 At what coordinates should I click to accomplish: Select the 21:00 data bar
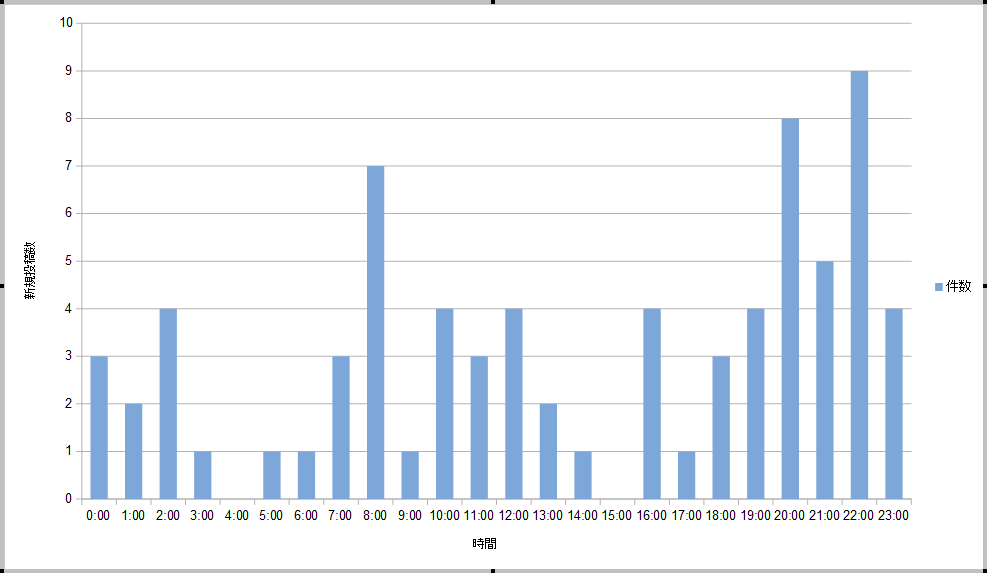click(x=825, y=380)
